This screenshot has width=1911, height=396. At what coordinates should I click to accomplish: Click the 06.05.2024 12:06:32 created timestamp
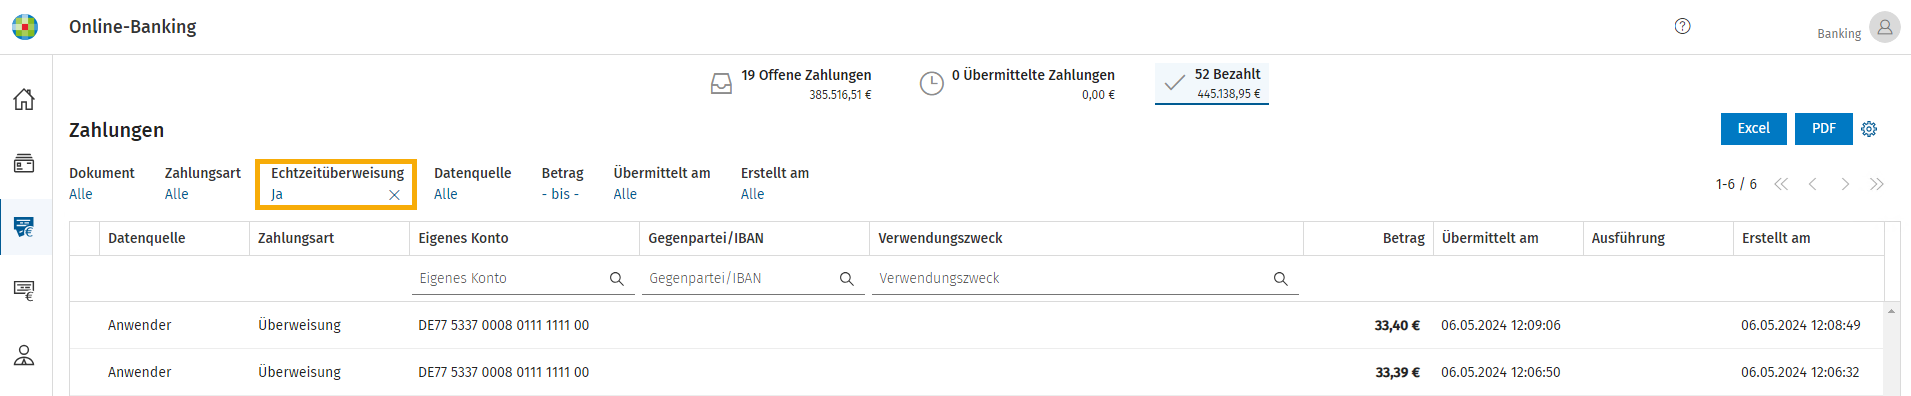click(1800, 373)
